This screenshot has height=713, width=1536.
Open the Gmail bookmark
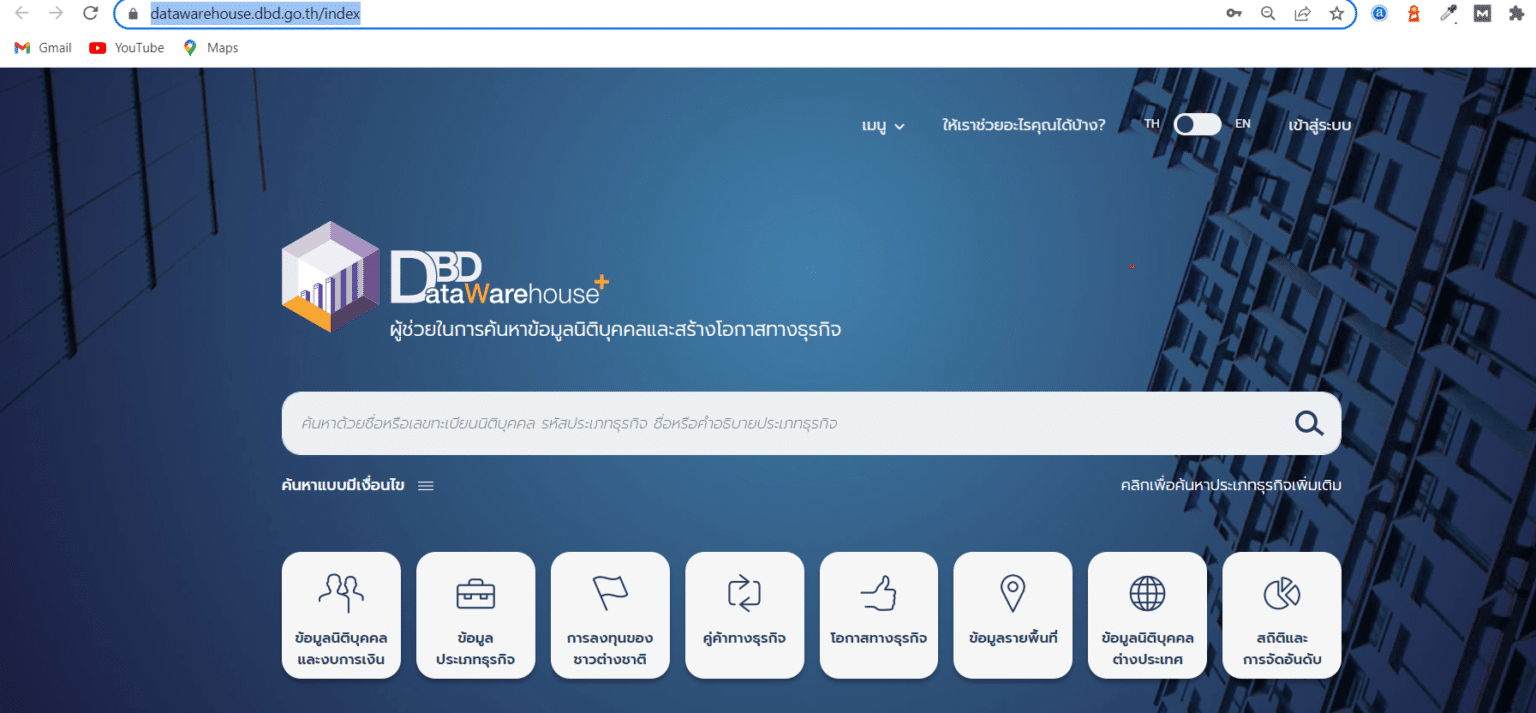(42, 47)
